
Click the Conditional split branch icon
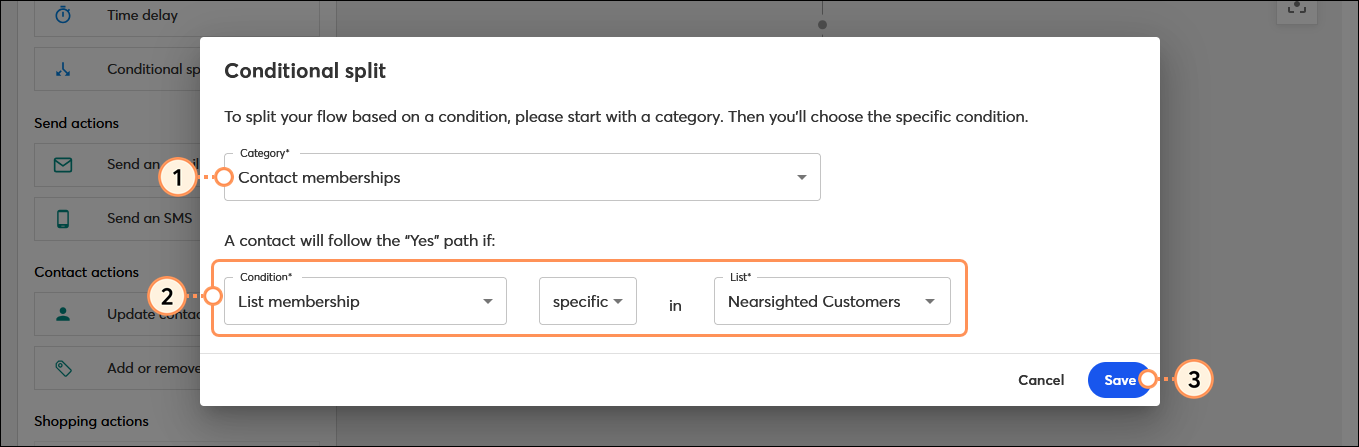point(62,70)
